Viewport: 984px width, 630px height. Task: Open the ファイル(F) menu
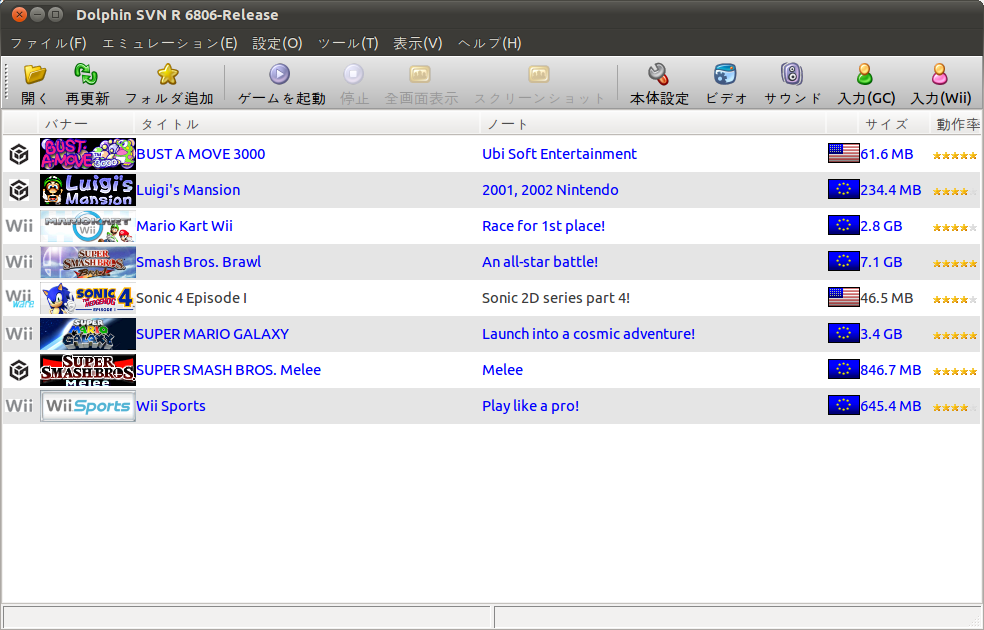48,43
